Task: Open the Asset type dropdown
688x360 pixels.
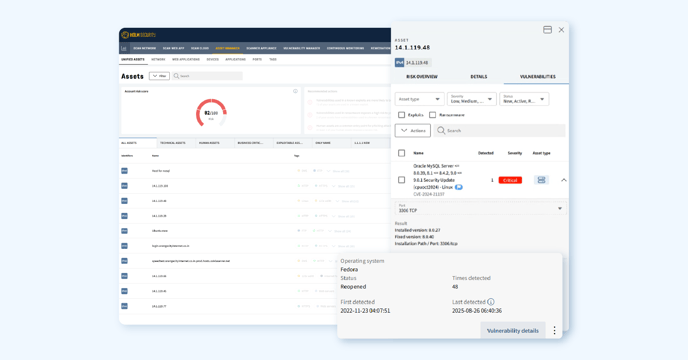Action: pyautogui.click(x=419, y=99)
